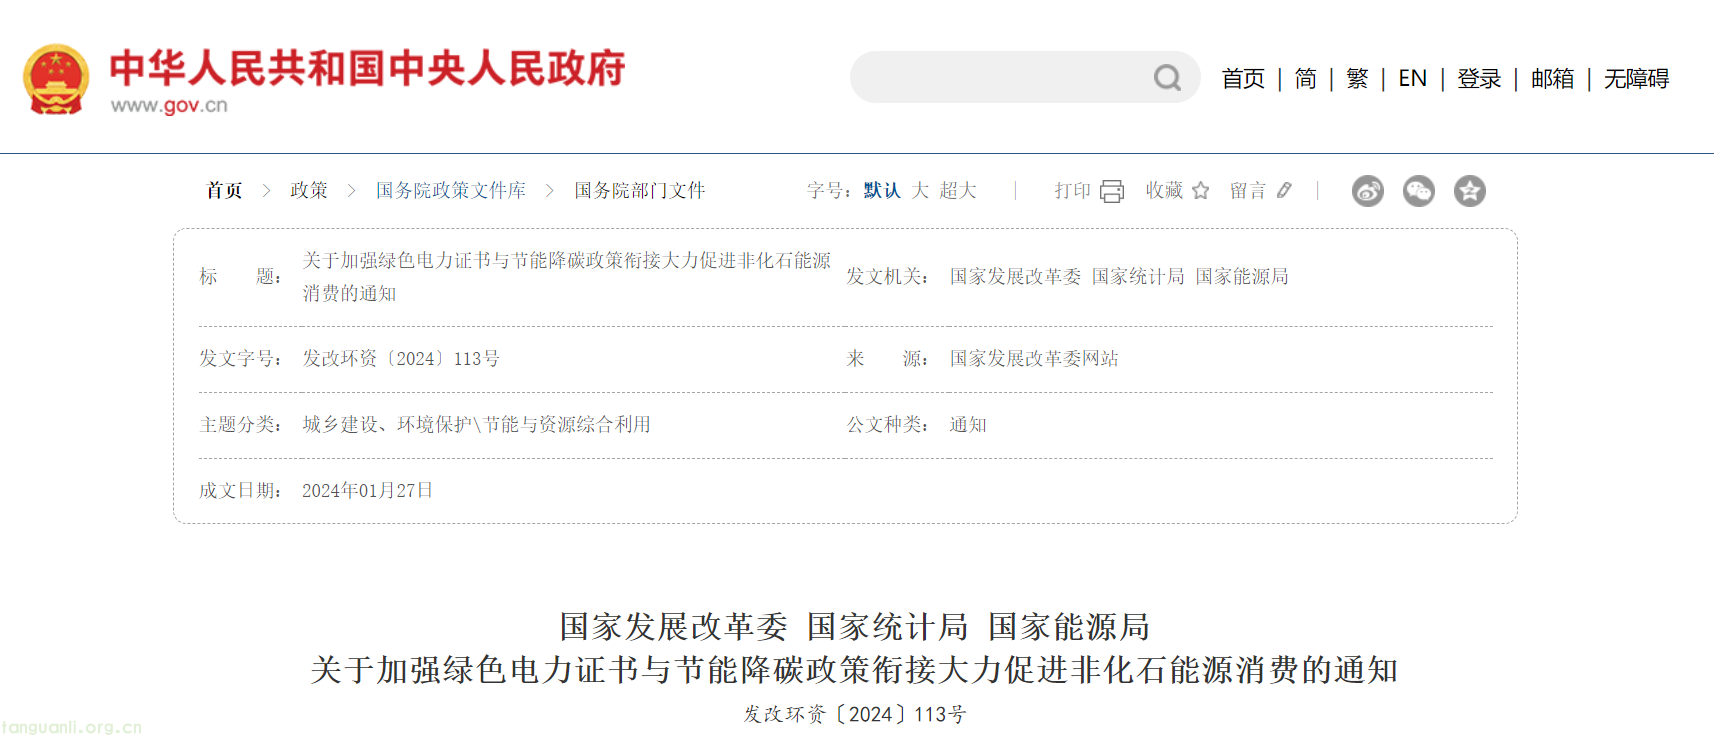The width and height of the screenshot is (1714, 735).
Task: Click the 打印 print text
Action: 1072,190
